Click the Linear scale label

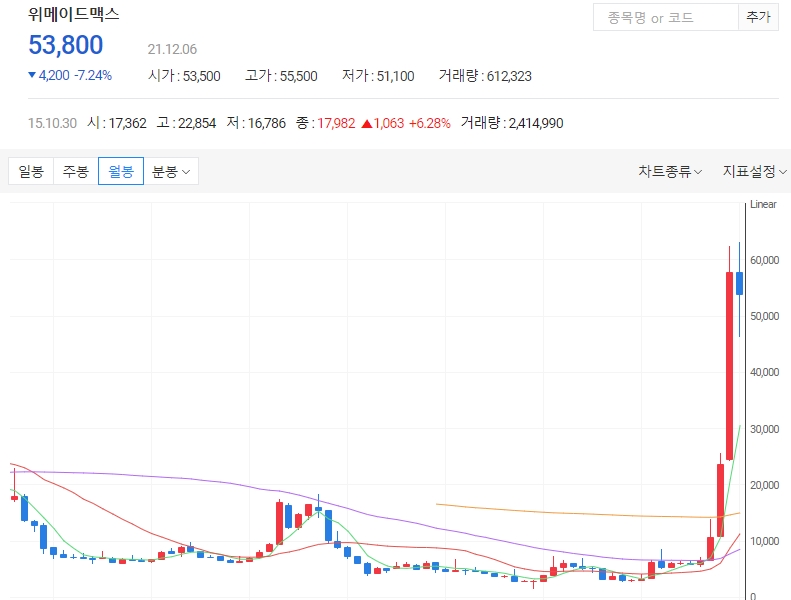coord(763,204)
